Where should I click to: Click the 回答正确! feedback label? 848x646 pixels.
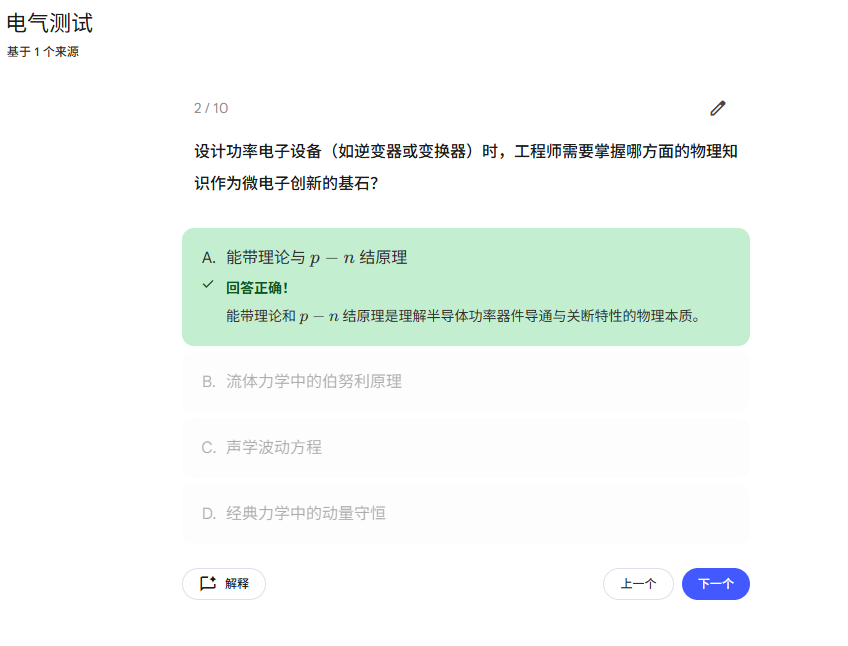click(257, 288)
